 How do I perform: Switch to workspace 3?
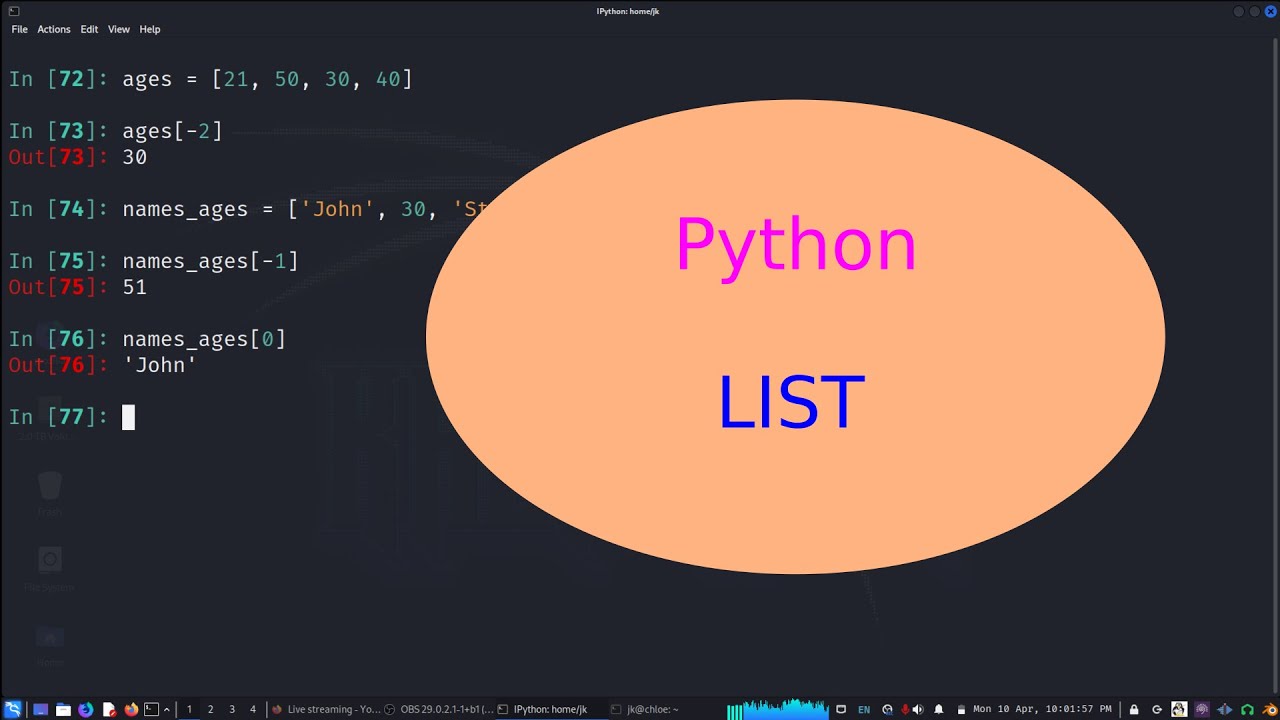pyautogui.click(x=232, y=709)
